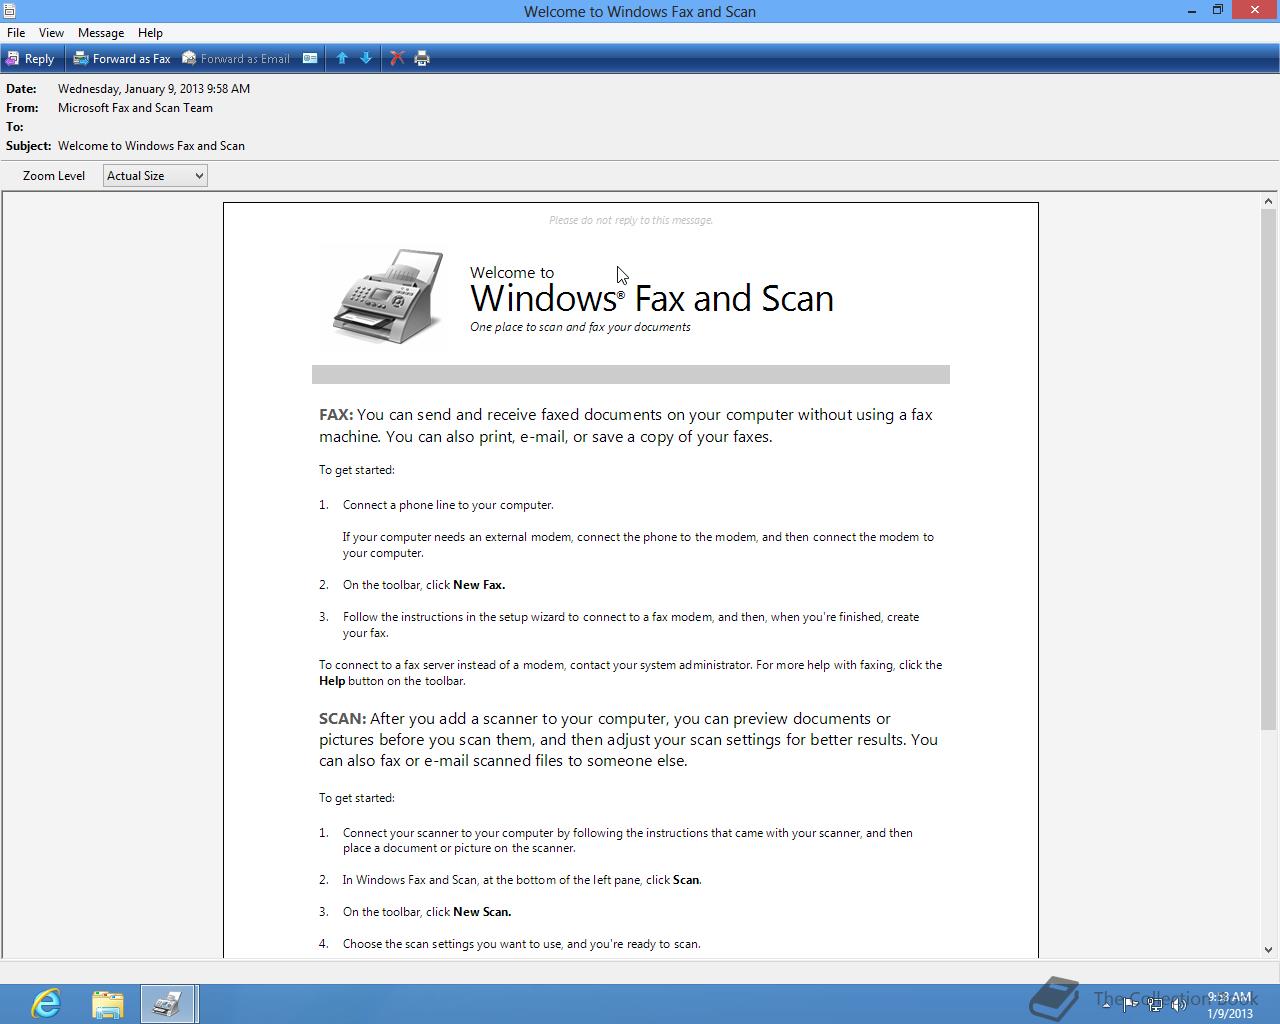Open the File menu
Viewport: 1280px width, 1024px height.
coord(16,33)
